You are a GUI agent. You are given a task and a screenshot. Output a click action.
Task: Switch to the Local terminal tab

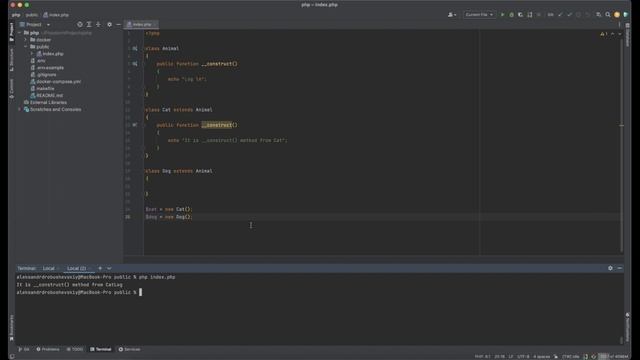(49, 268)
